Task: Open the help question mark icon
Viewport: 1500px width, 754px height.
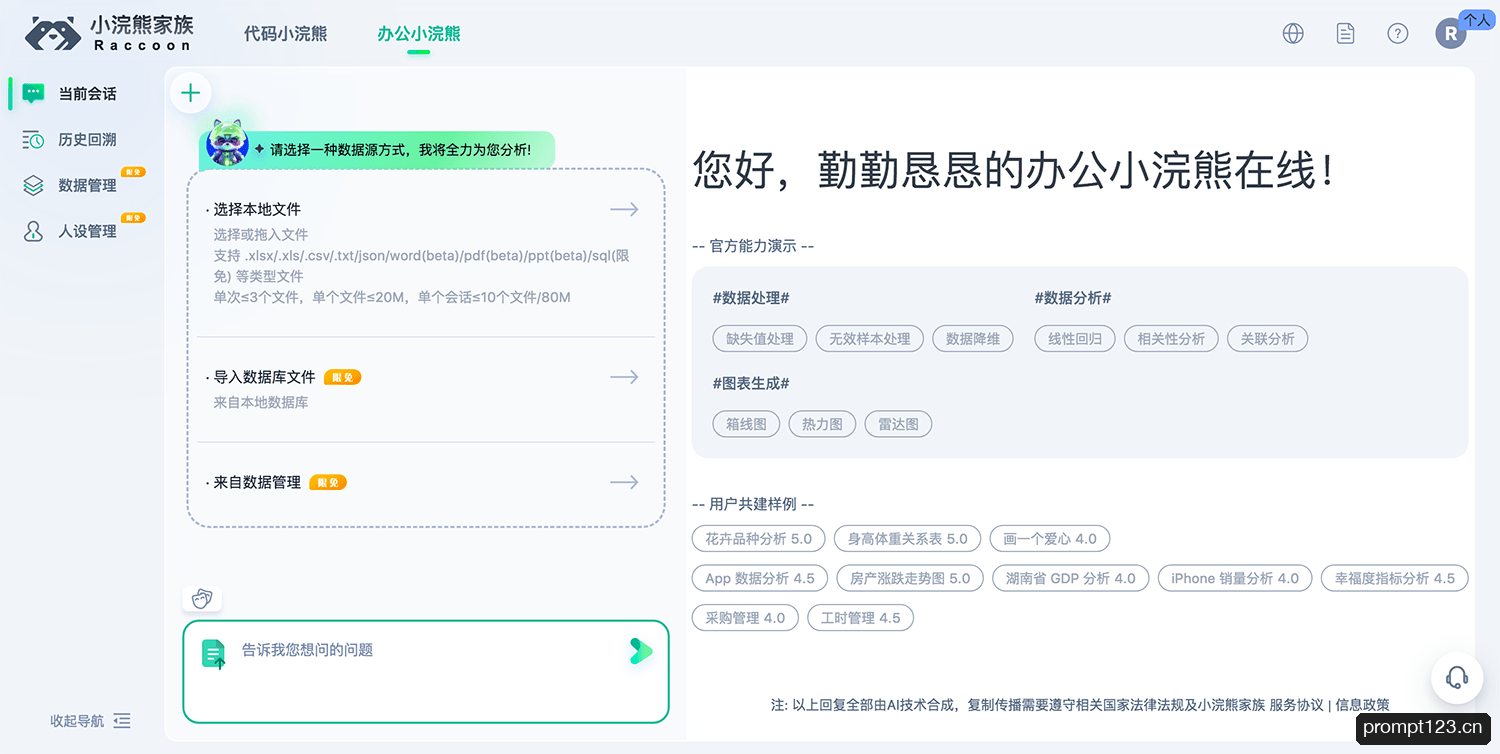Action: pyautogui.click(x=1398, y=33)
